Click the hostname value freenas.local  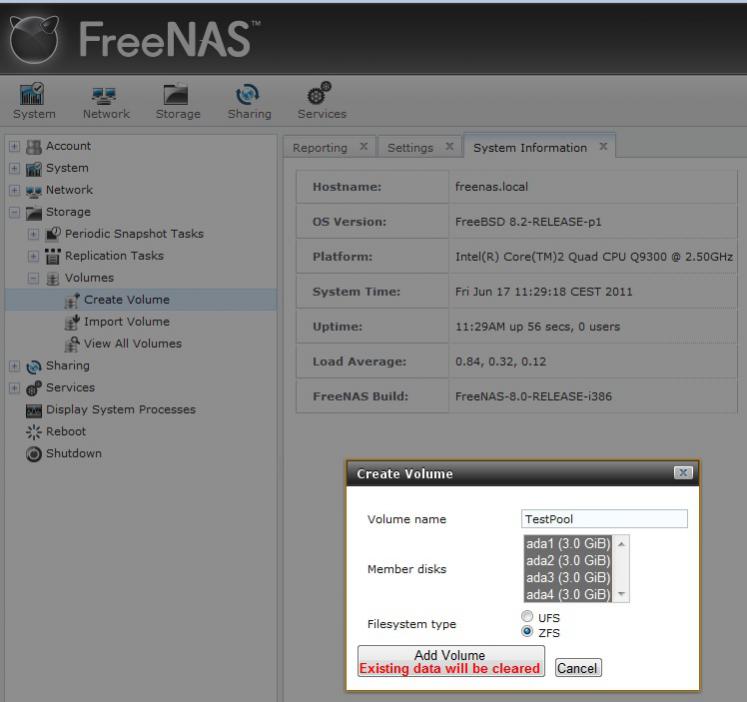[492, 186]
